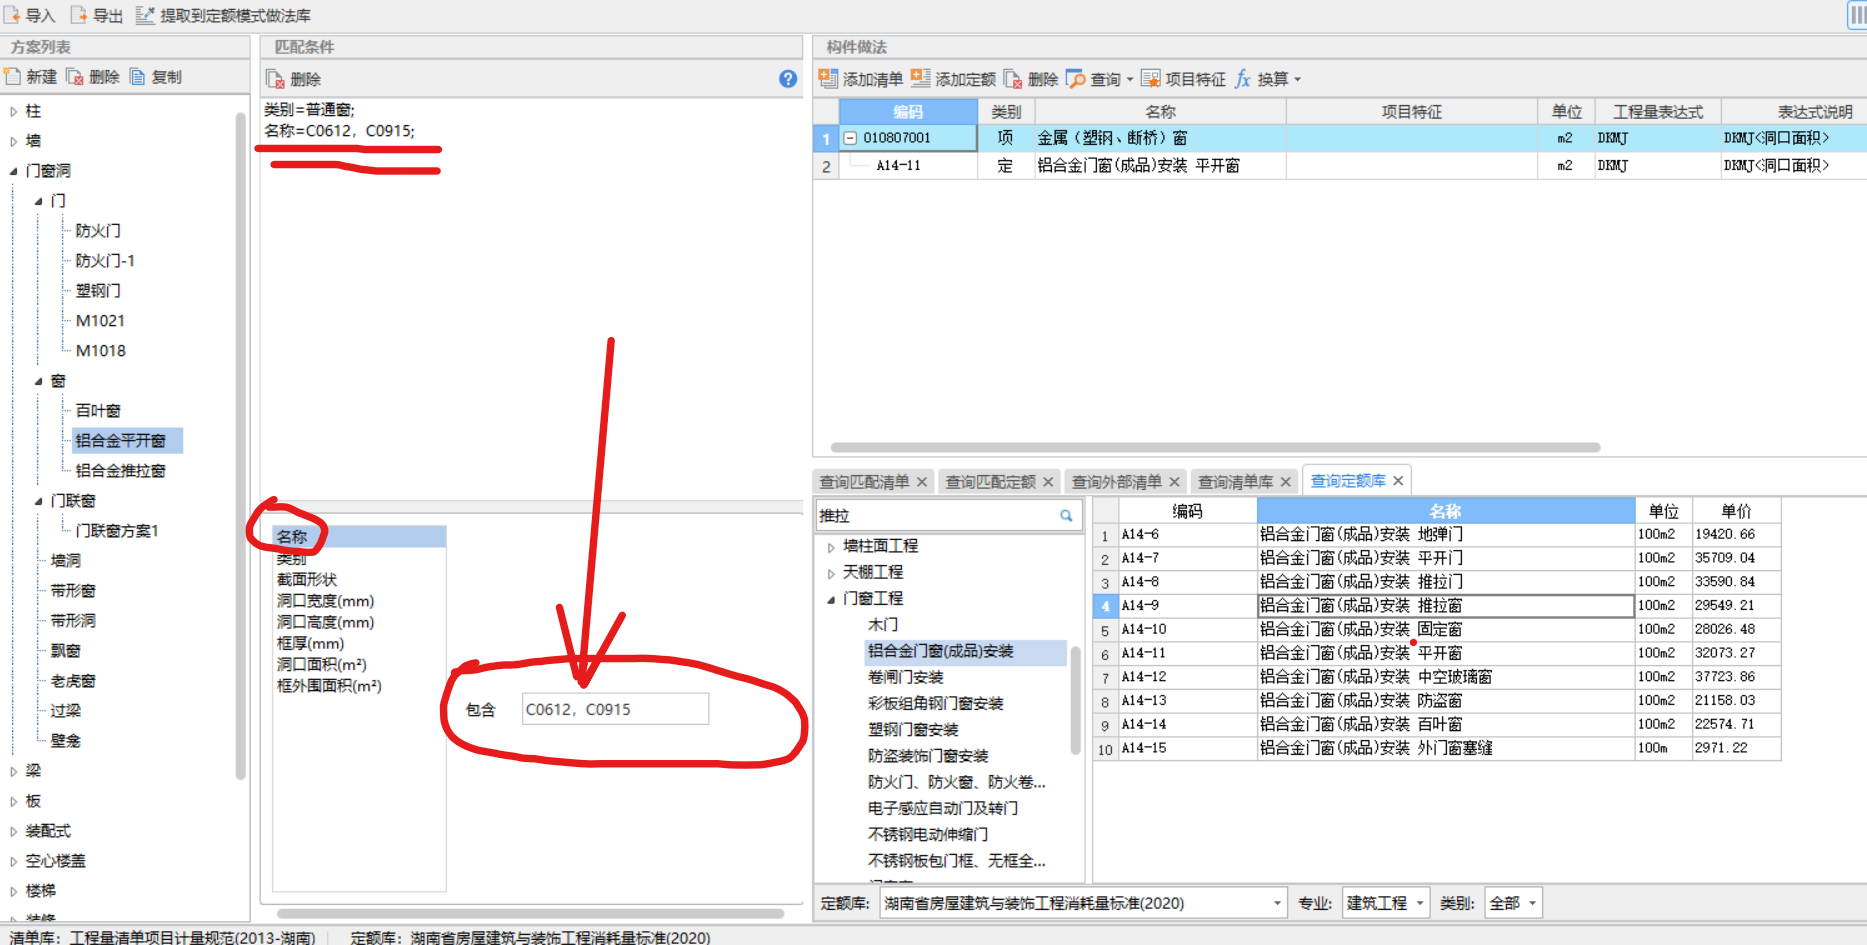
Task: Click the scheme list vertical scrollbar
Action: [x=240, y=445]
